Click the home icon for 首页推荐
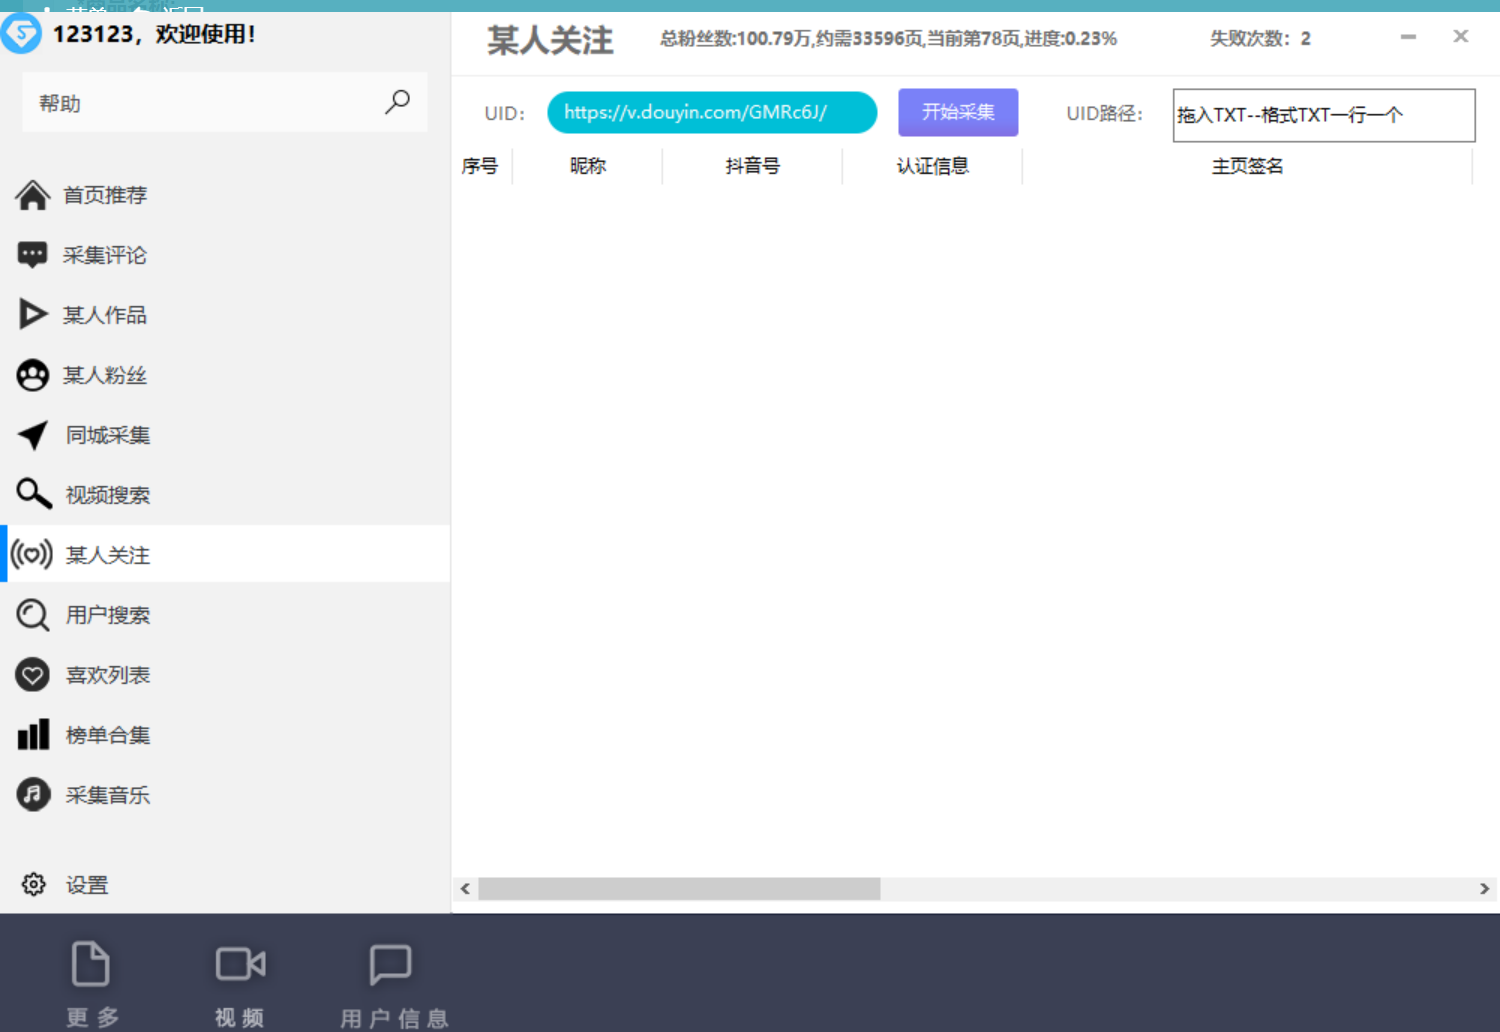Viewport: 1500px width, 1032px height. tap(32, 195)
